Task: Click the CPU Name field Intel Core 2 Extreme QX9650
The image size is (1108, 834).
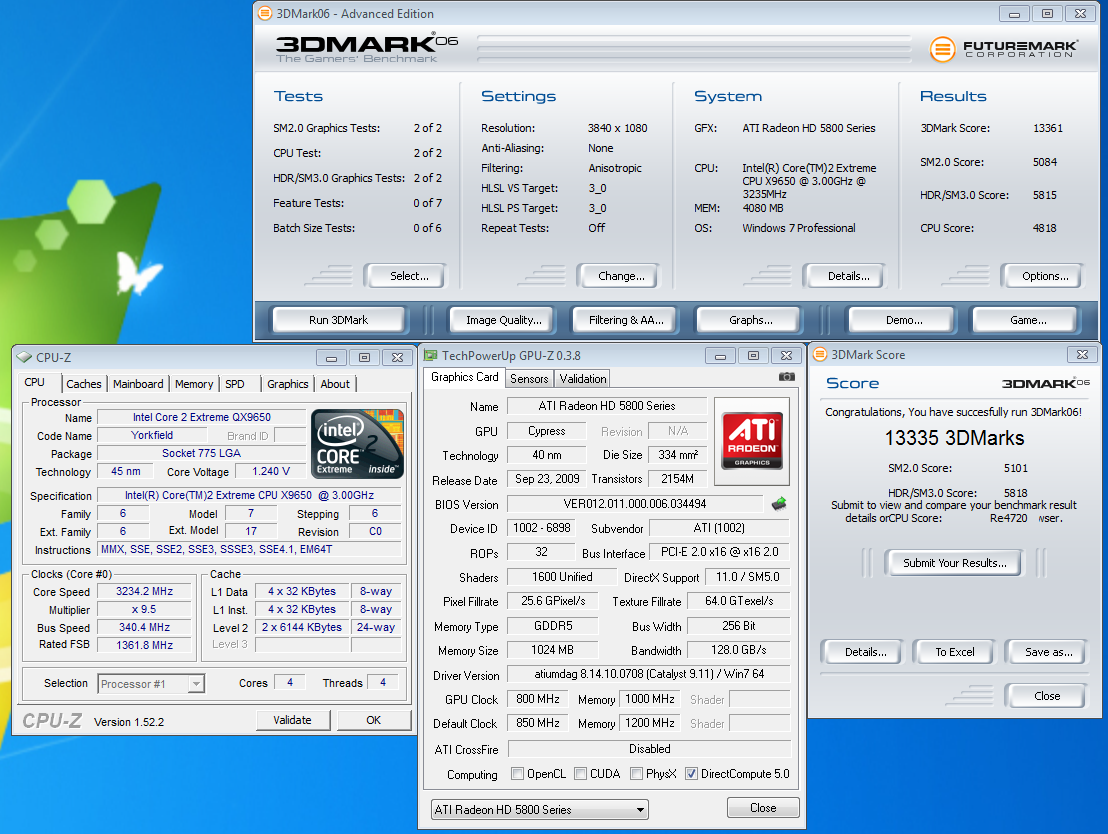Action: tap(201, 418)
